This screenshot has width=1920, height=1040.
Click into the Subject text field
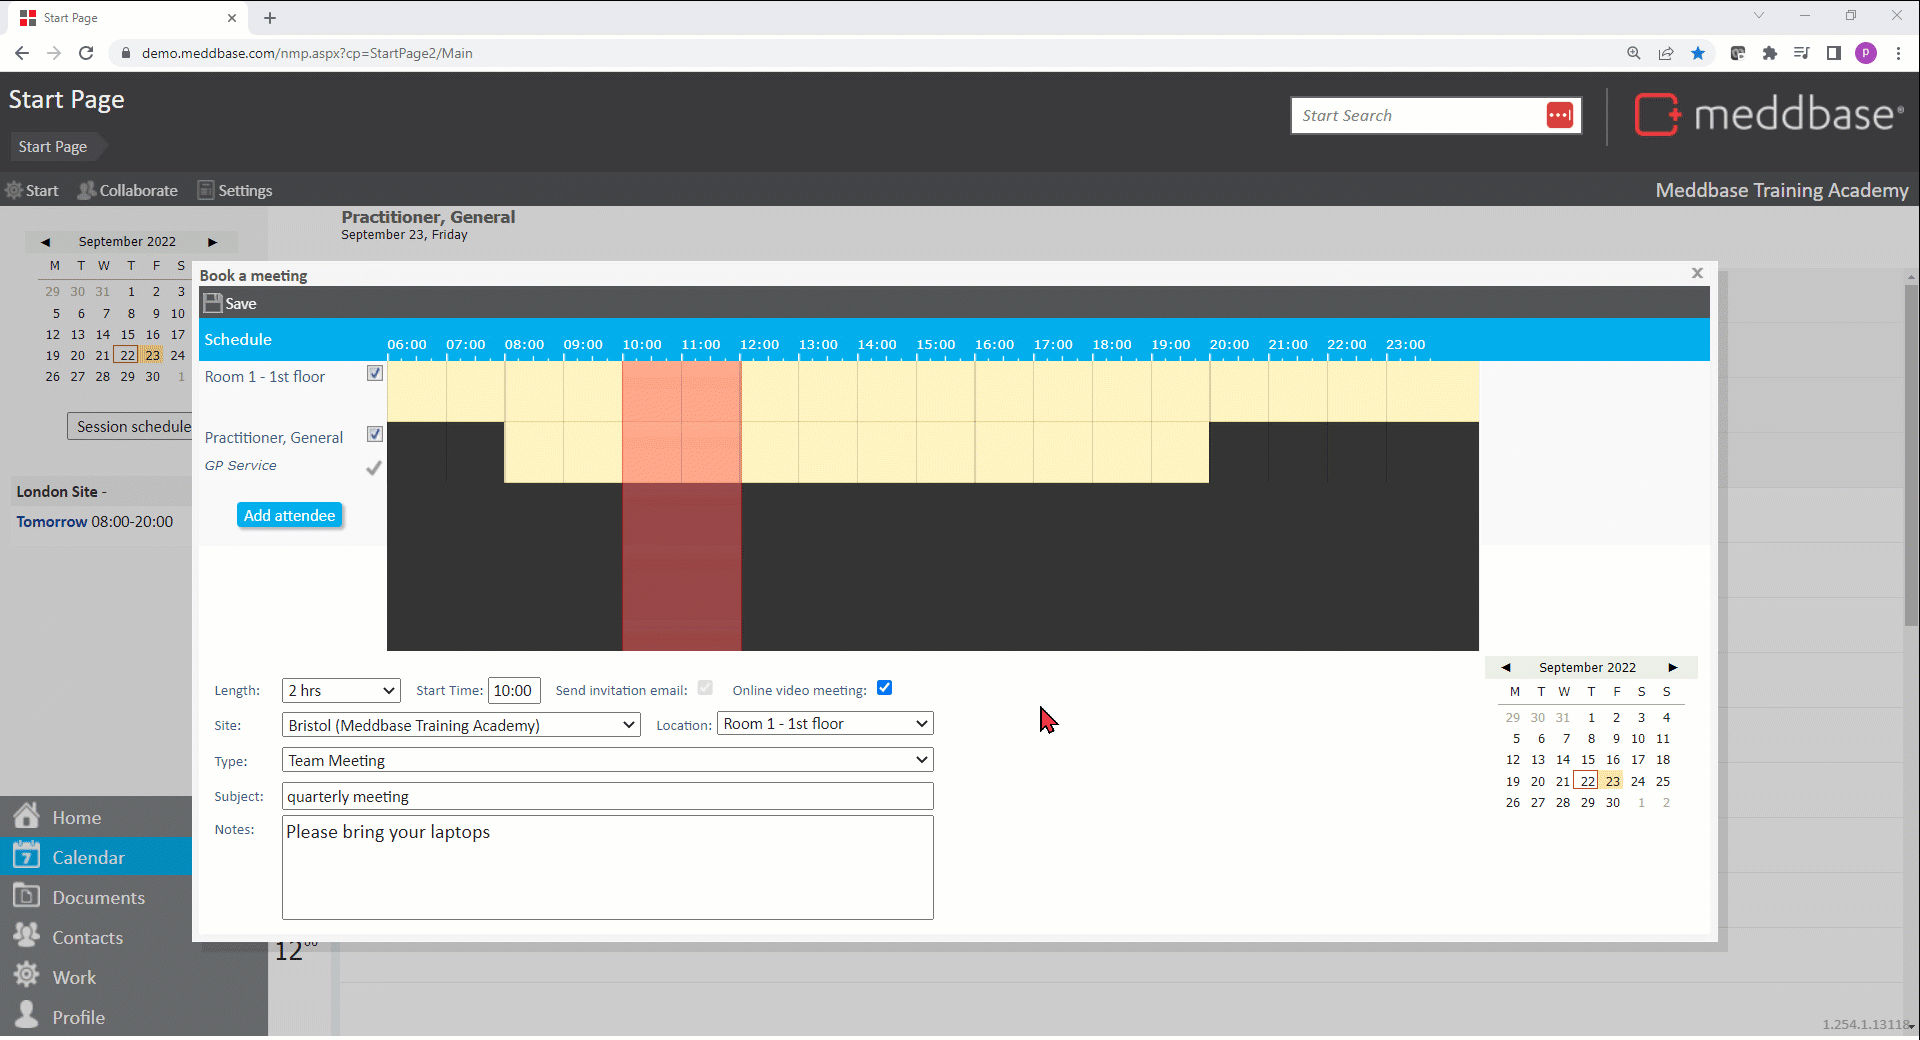click(x=607, y=797)
